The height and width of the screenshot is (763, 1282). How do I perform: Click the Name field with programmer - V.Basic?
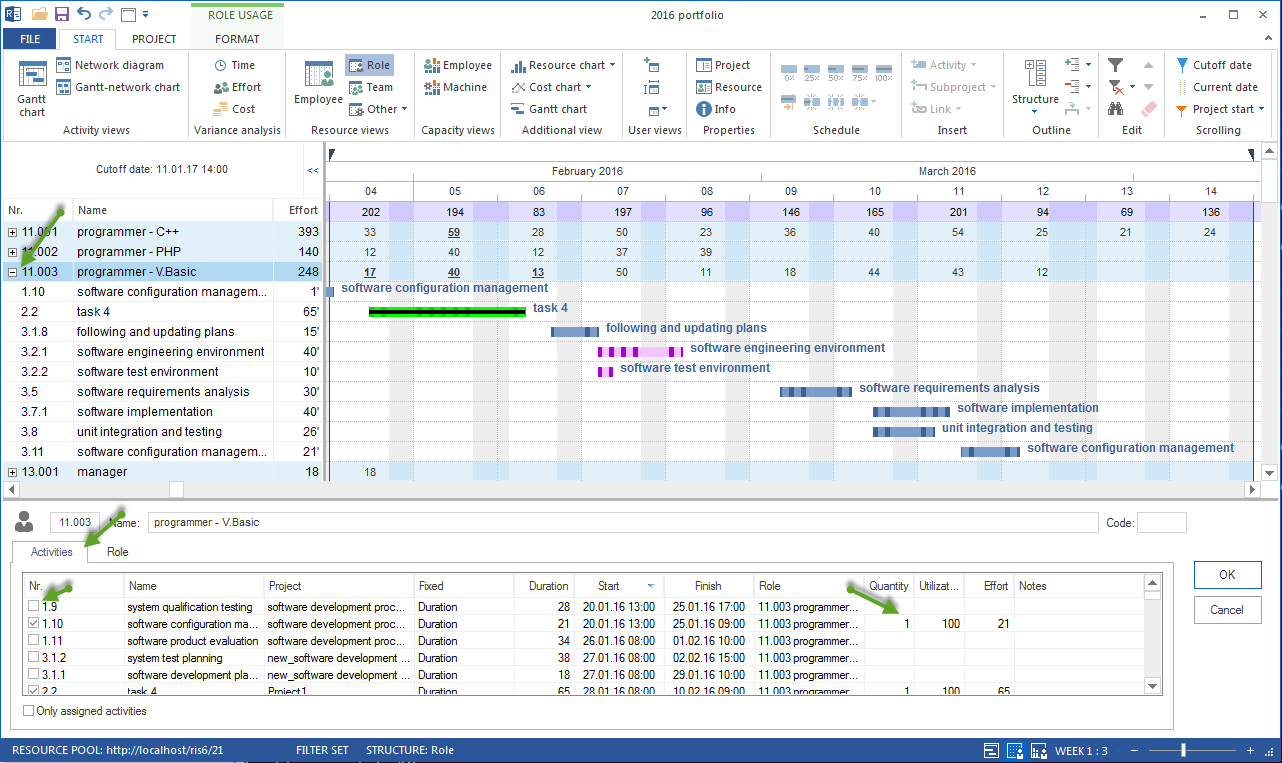pos(623,522)
